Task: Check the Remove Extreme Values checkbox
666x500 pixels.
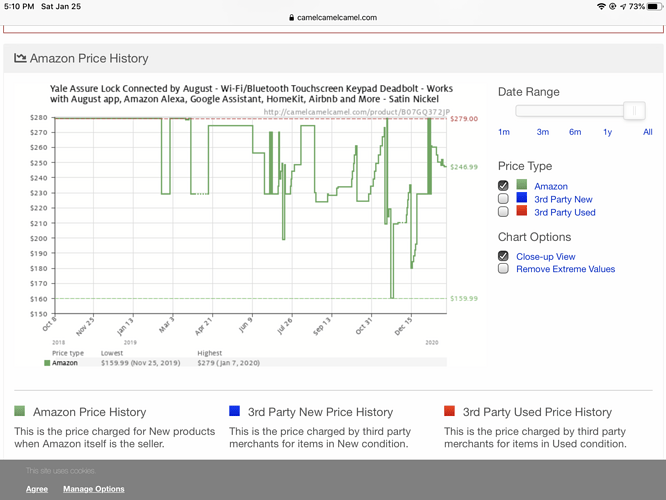Action: click(503, 268)
